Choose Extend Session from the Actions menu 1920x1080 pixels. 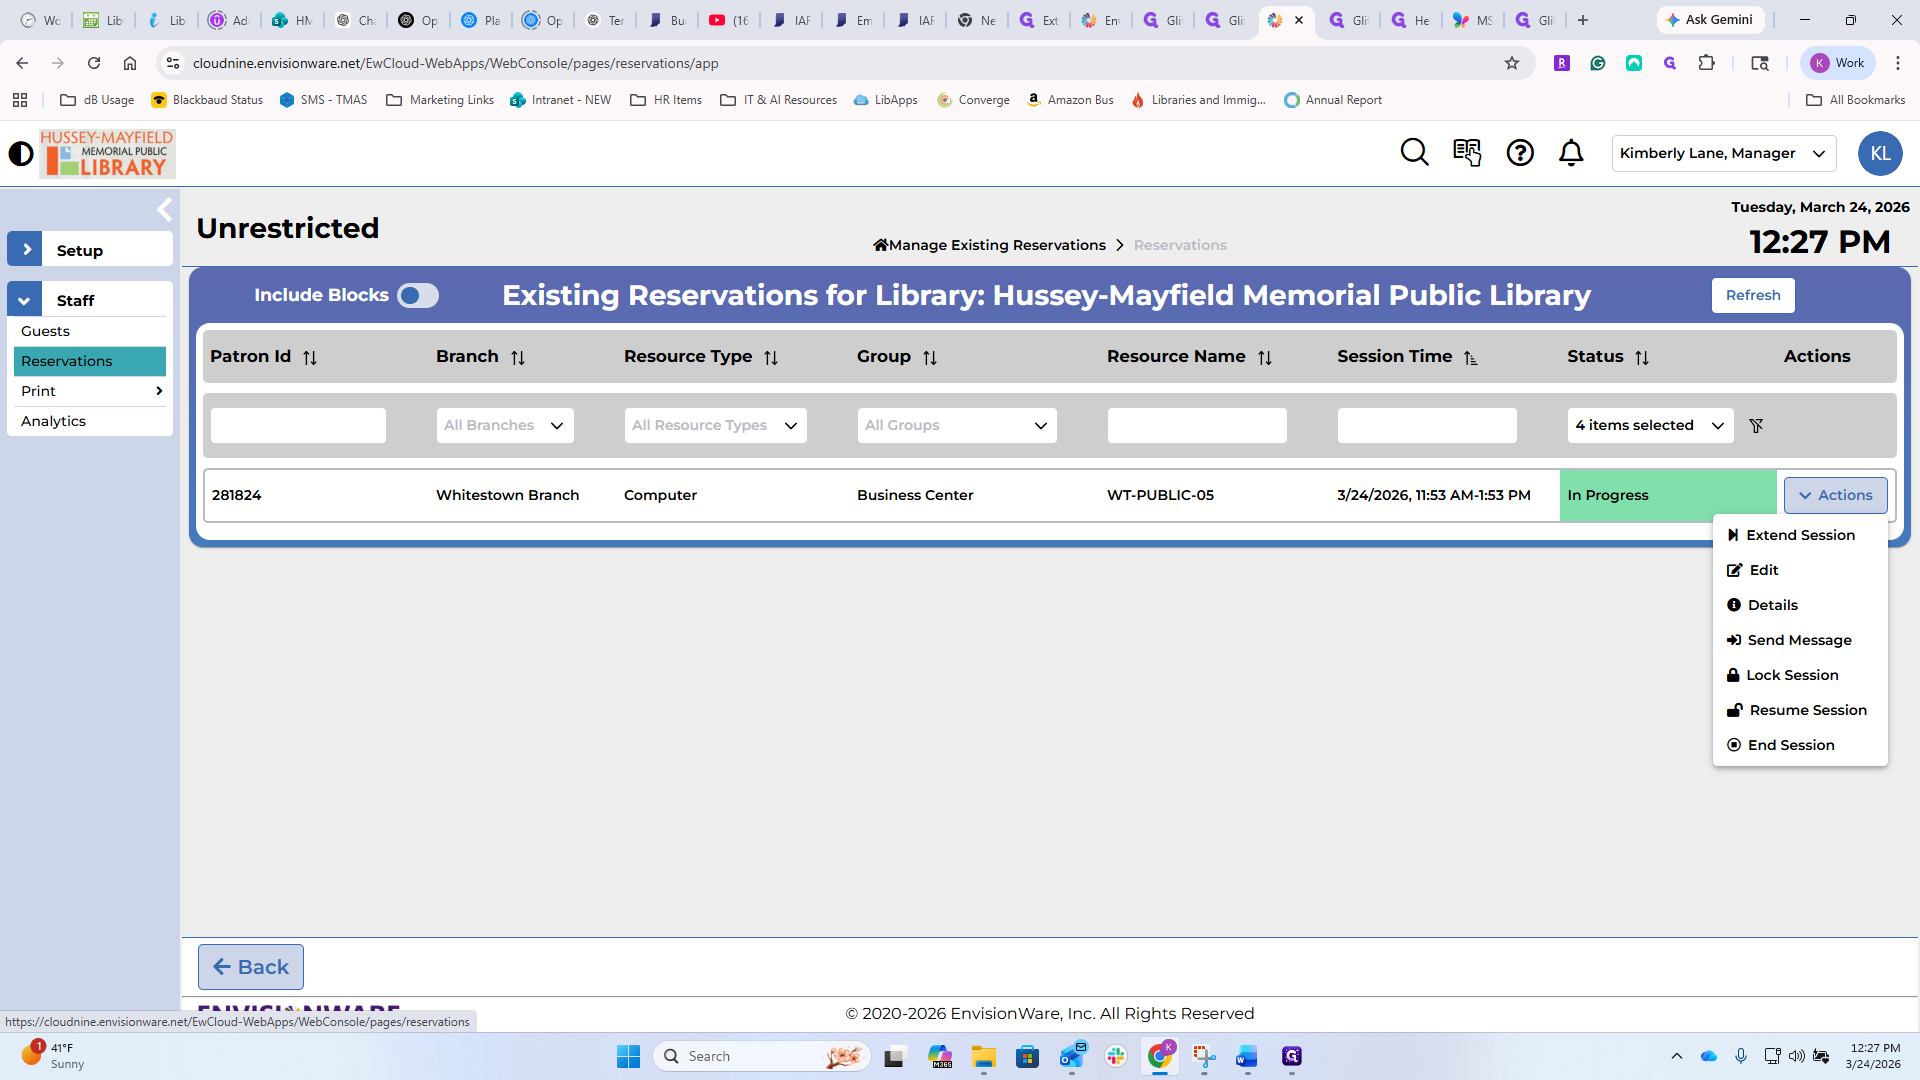tap(1800, 536)
